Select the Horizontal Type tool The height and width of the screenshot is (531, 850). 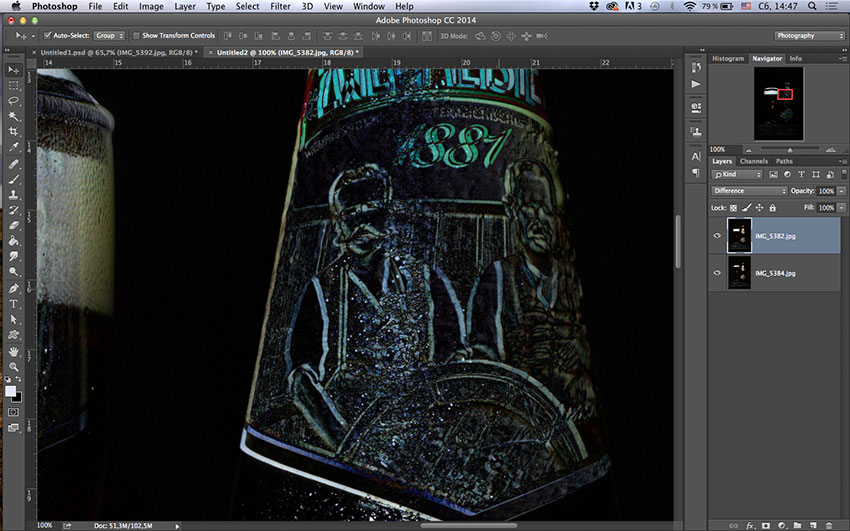14,304
